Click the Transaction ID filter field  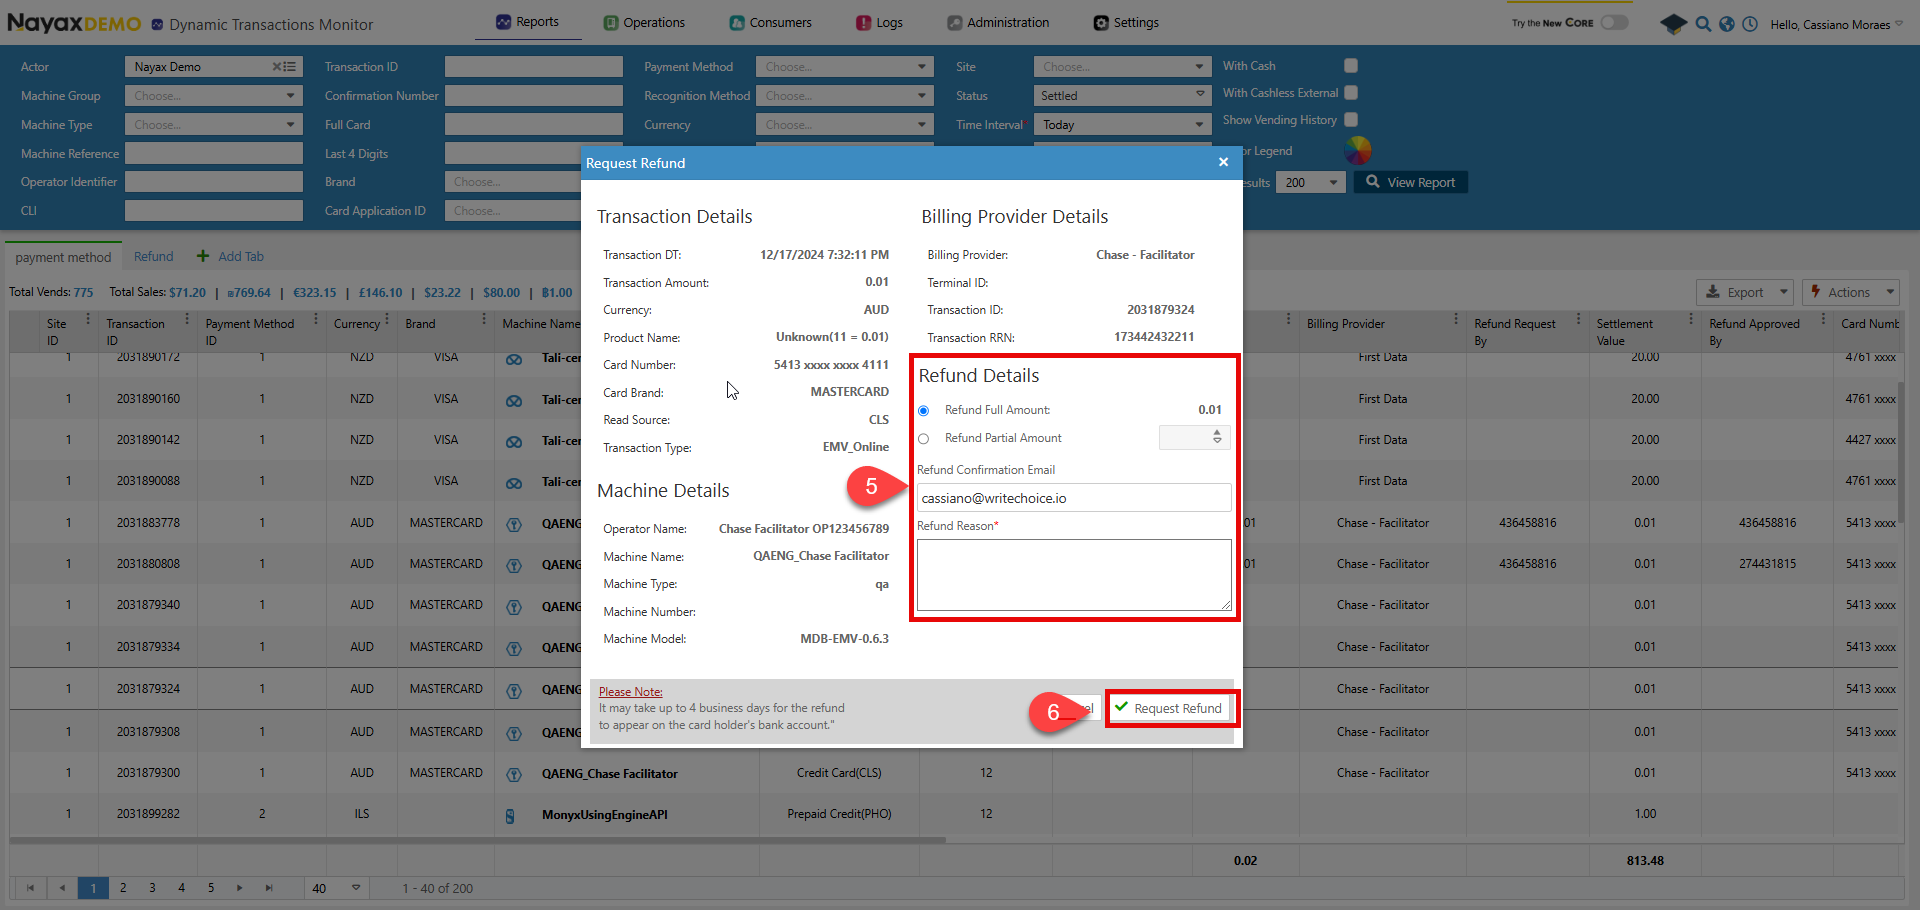point(534,67)
